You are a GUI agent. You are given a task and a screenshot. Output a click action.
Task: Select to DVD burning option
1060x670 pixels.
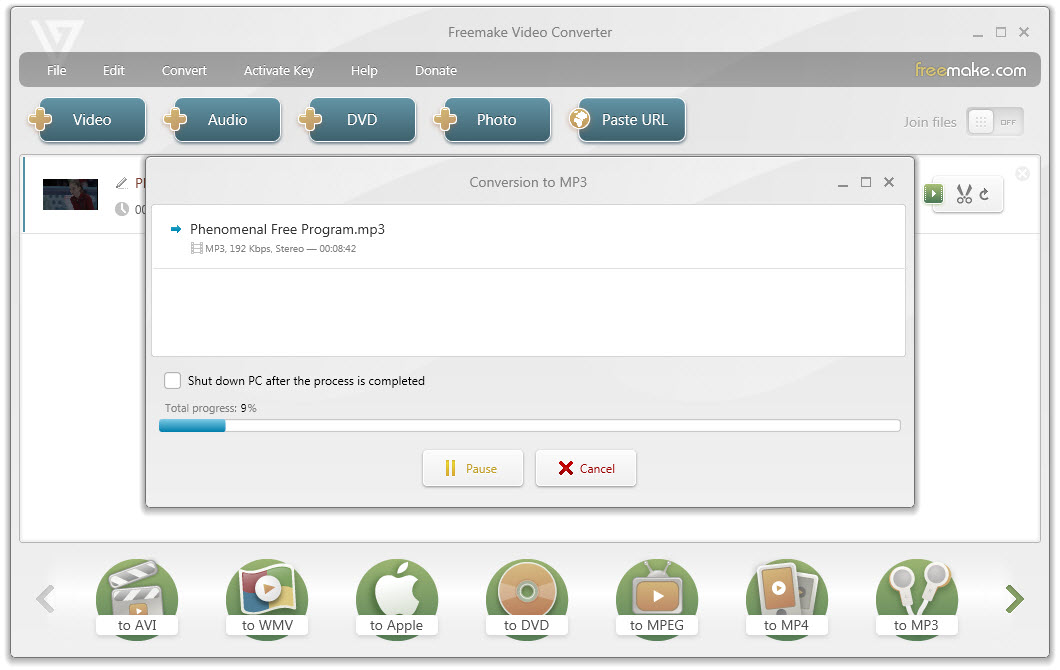(x=527, y=598)
